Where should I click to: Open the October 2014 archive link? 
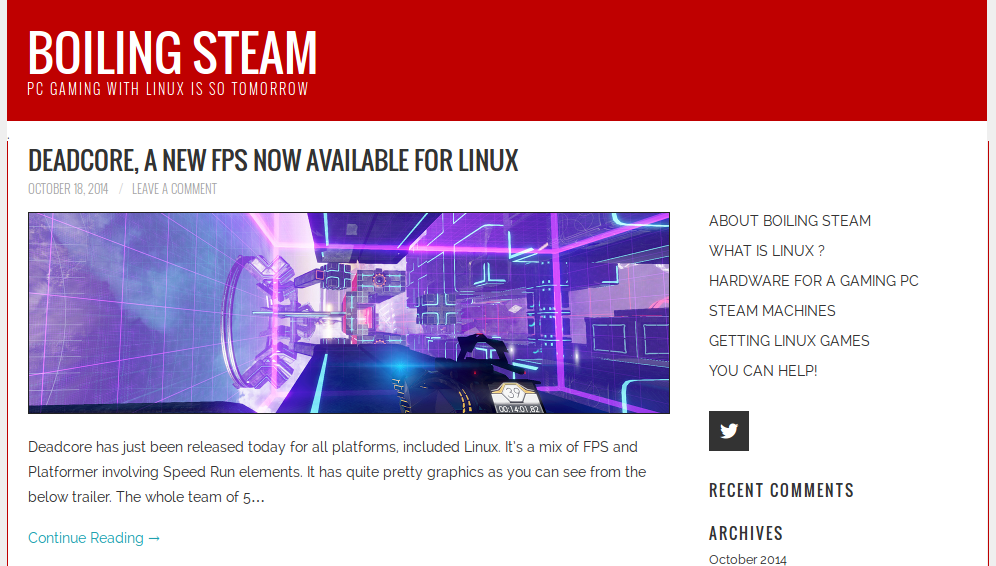(x=747, y=559)
